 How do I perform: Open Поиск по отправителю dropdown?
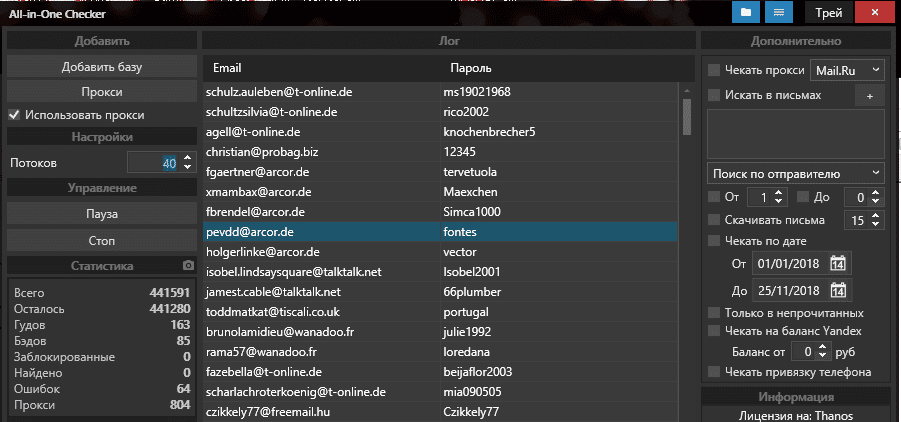click(x=796, y=174)
